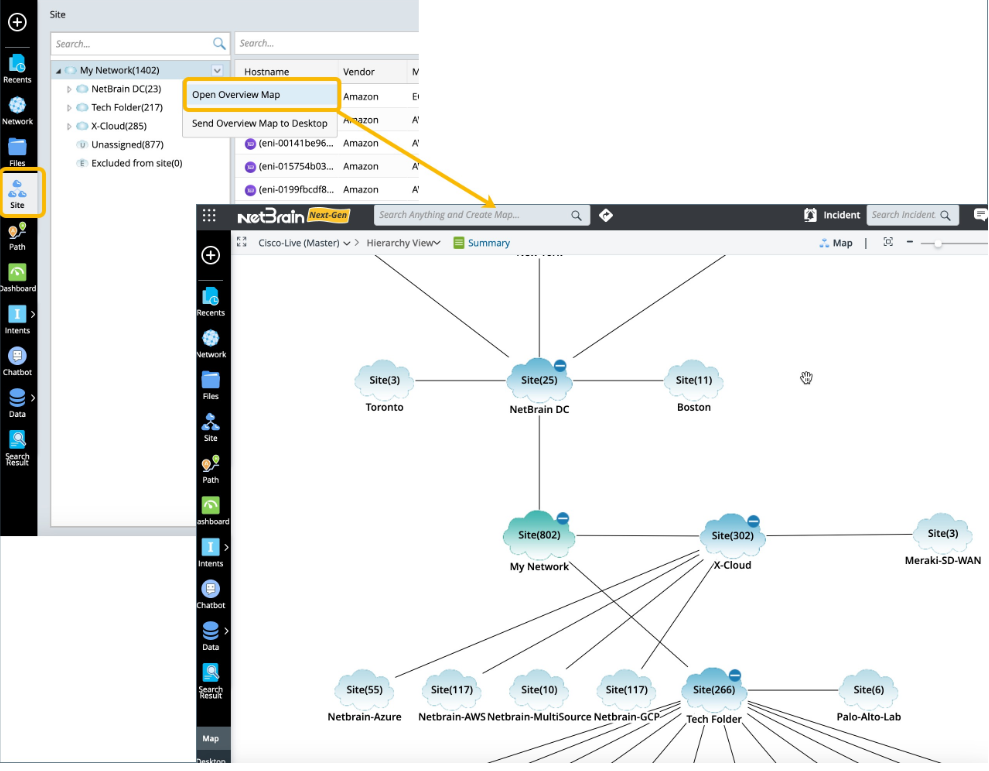Collapse the NetBrain DC site cloud
The height and width of the screenshot is (771, 989).
coord(560,365)
